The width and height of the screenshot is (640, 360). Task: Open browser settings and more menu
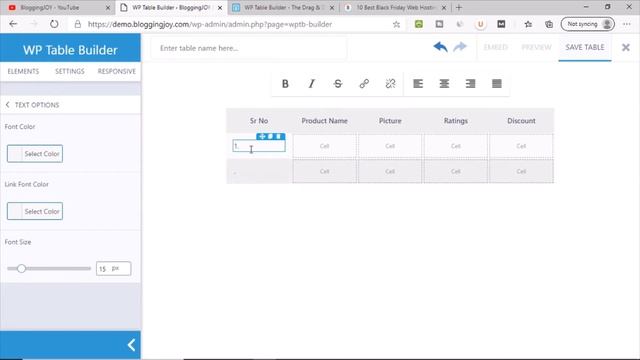click(627, 24)
